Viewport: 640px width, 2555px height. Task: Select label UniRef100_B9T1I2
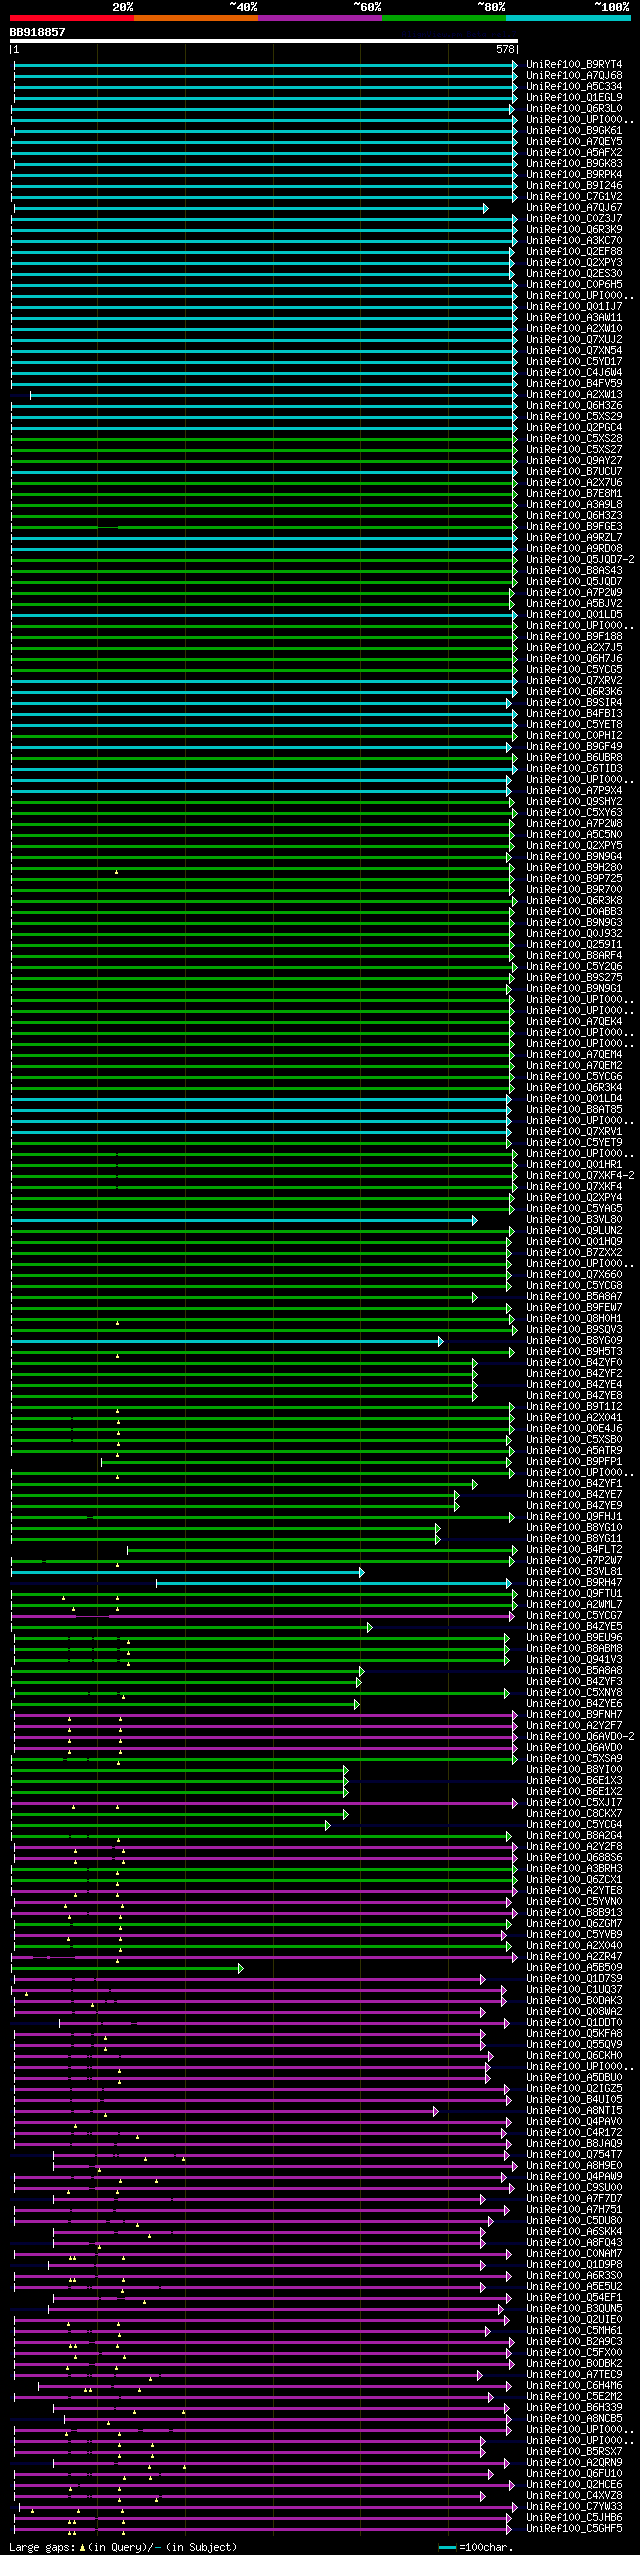coord(574,1407)
